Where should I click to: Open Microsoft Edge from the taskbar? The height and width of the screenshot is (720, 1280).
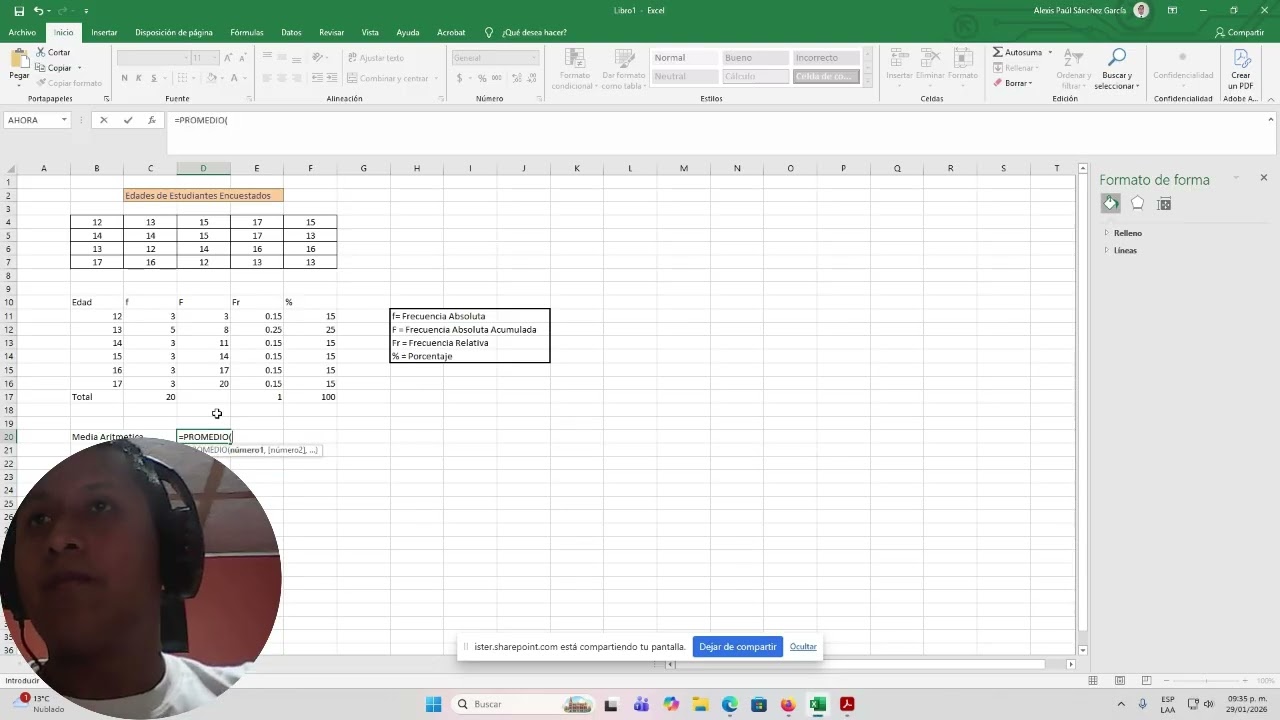tap(729, 704)
